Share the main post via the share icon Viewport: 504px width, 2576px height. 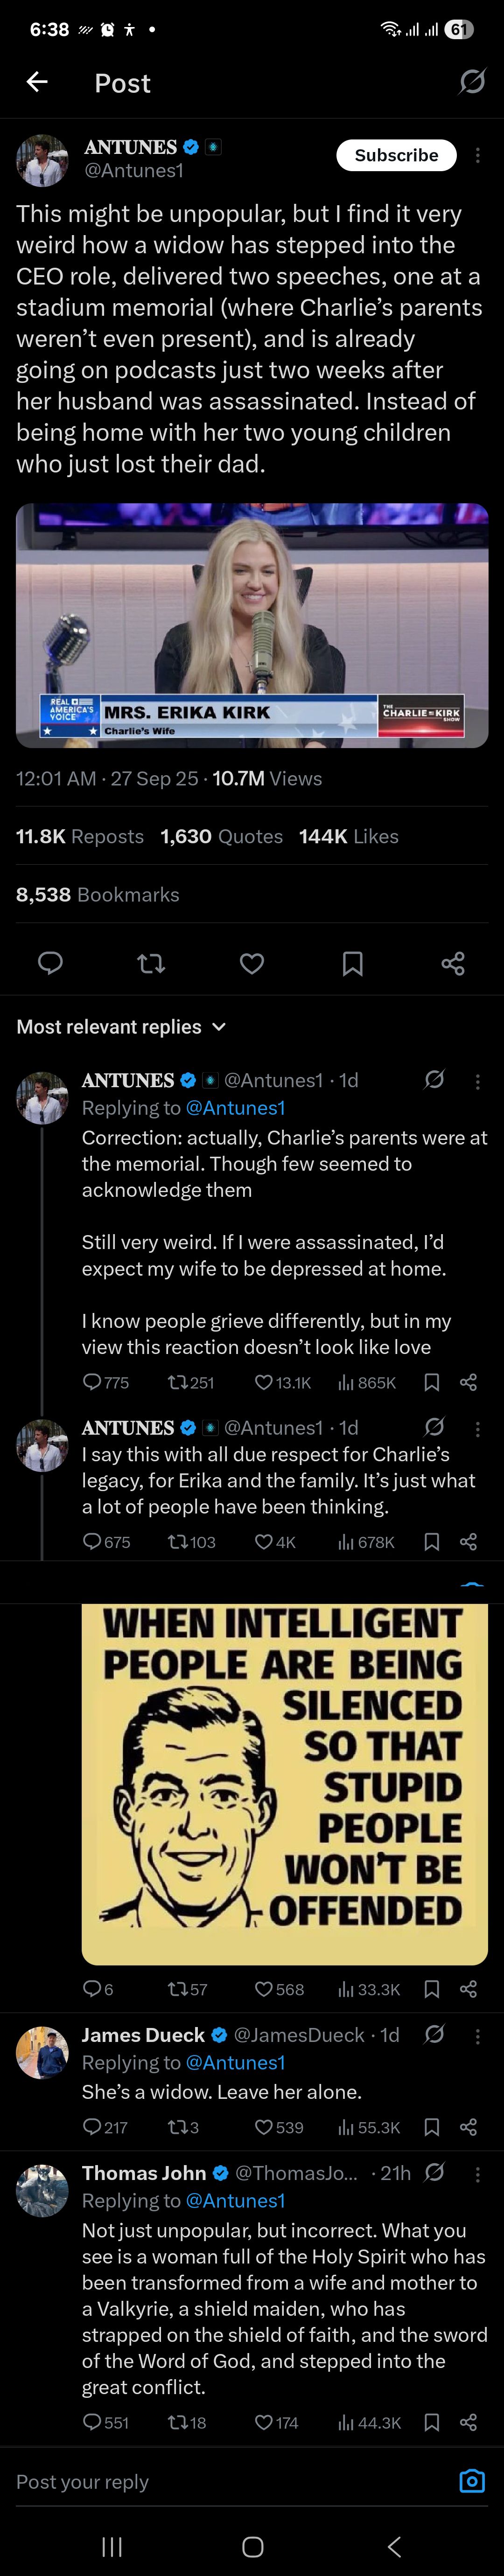pos(453,963)
